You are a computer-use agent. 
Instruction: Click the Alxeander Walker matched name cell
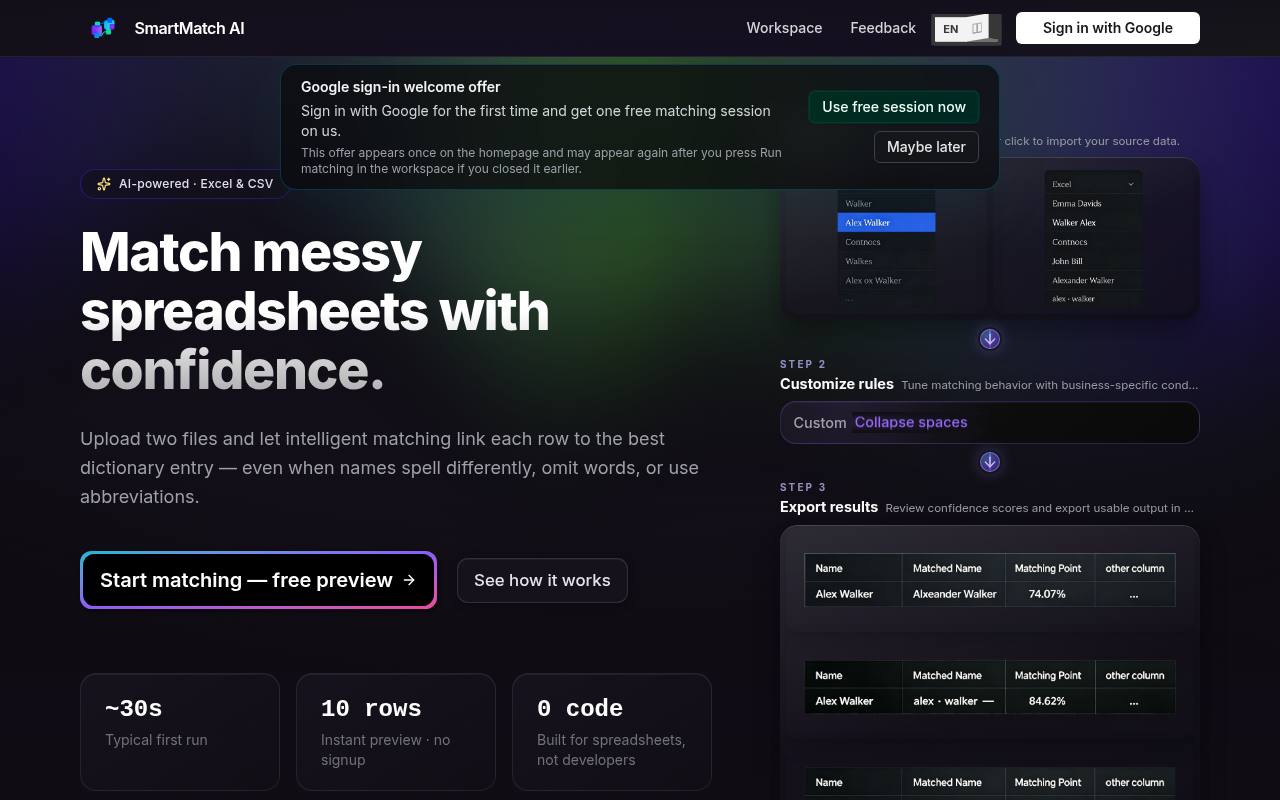click(954, 594)
